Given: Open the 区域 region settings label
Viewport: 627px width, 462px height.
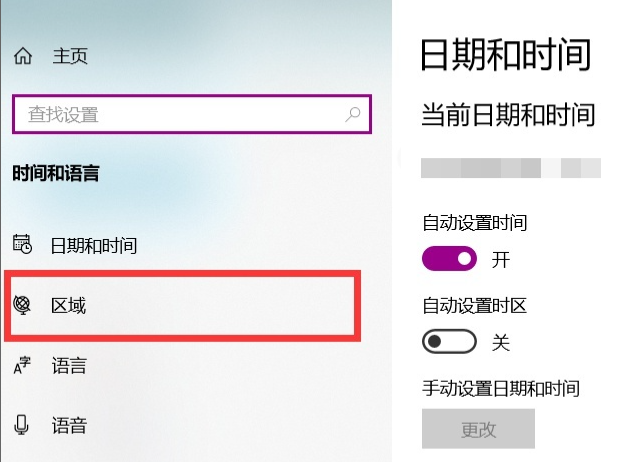Looking at the screenshot, I should point(69,305).
